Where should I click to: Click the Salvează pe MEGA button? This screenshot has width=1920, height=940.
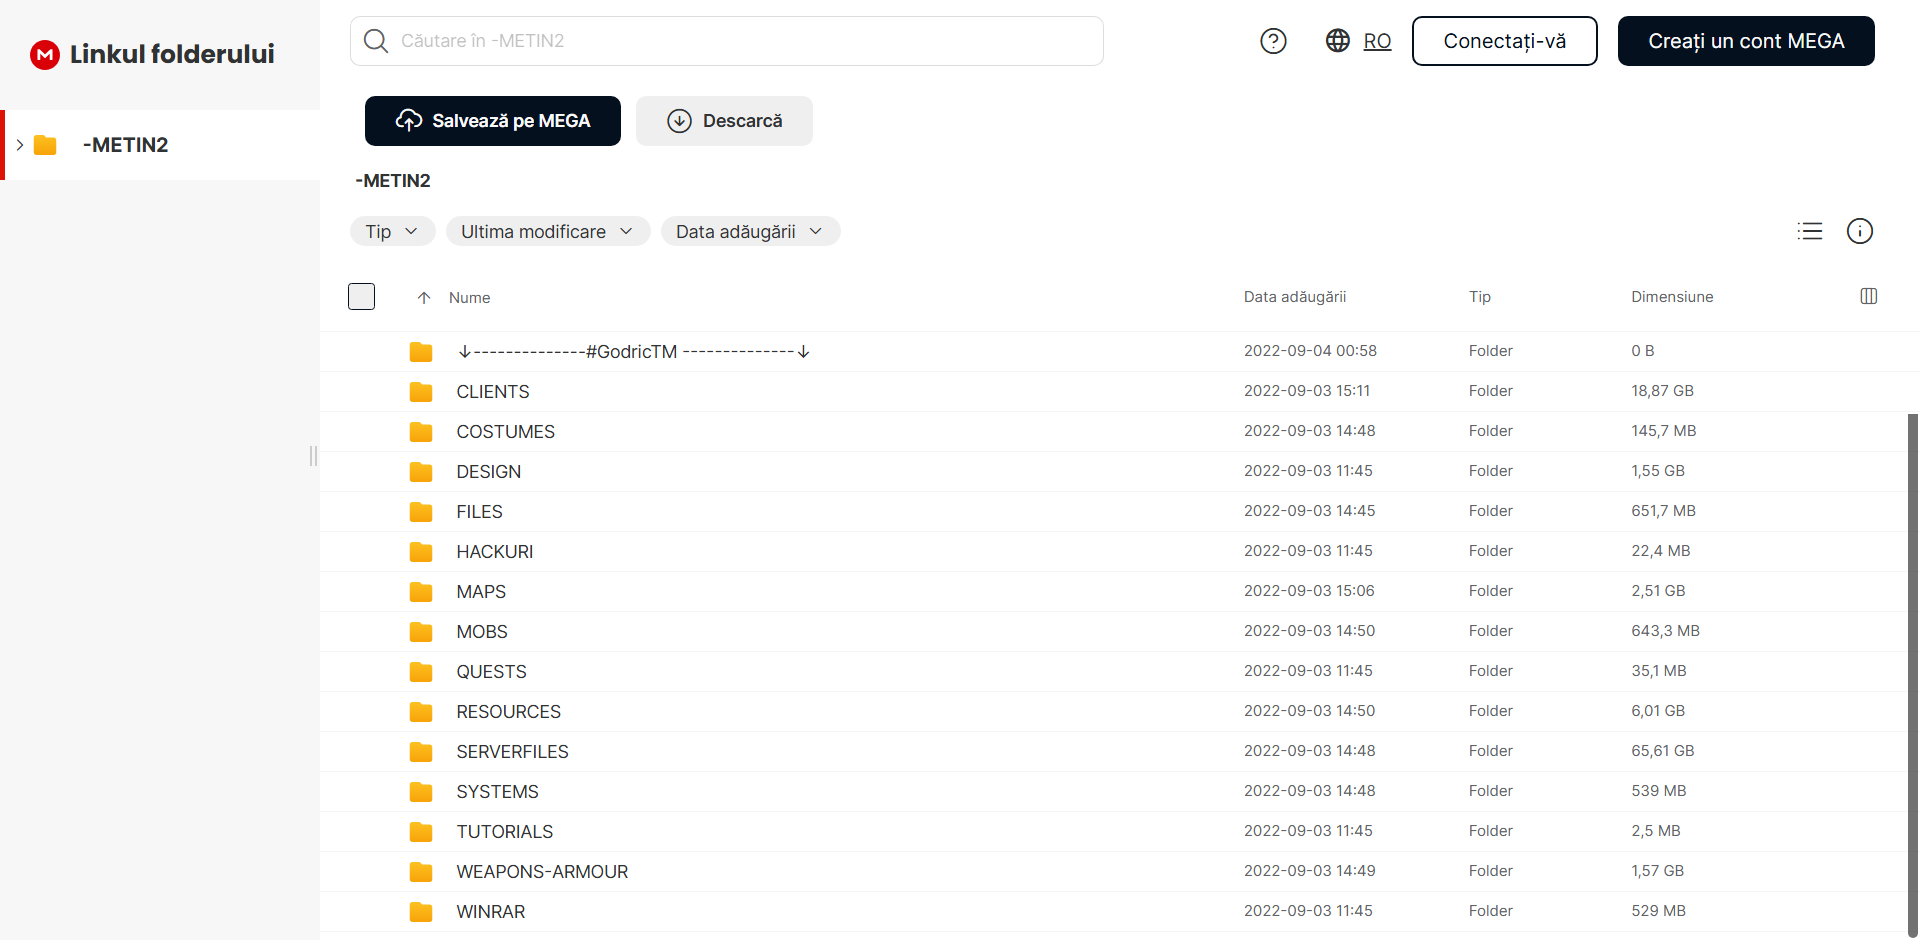click(x=493, y=121)
